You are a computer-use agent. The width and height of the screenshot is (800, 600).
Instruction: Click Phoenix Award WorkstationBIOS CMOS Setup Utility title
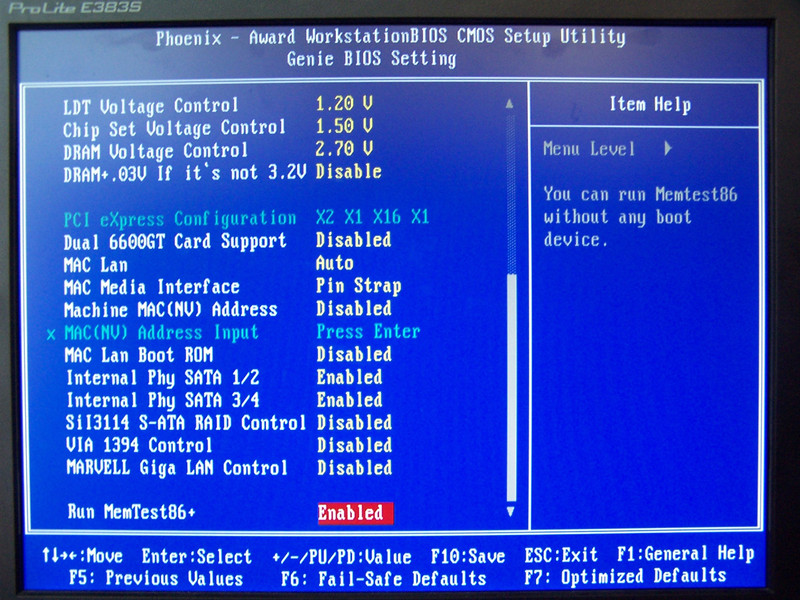[390, 37]
